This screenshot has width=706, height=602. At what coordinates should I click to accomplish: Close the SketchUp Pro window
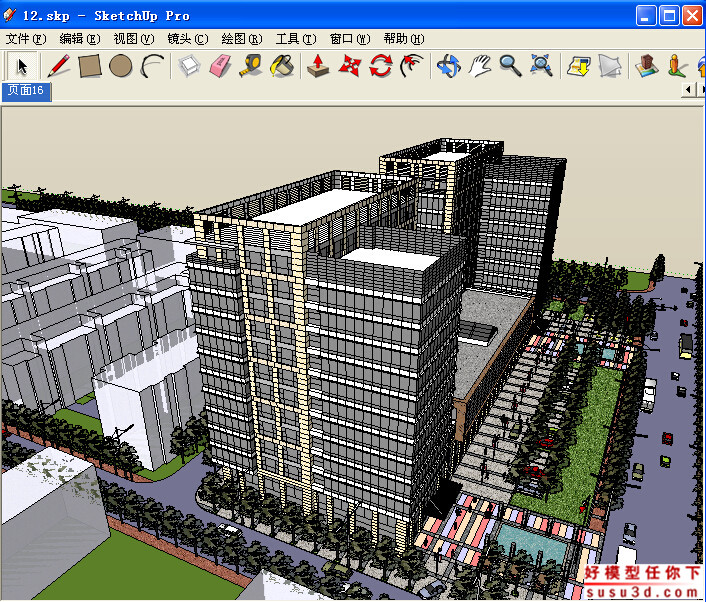tap(692, 16)
